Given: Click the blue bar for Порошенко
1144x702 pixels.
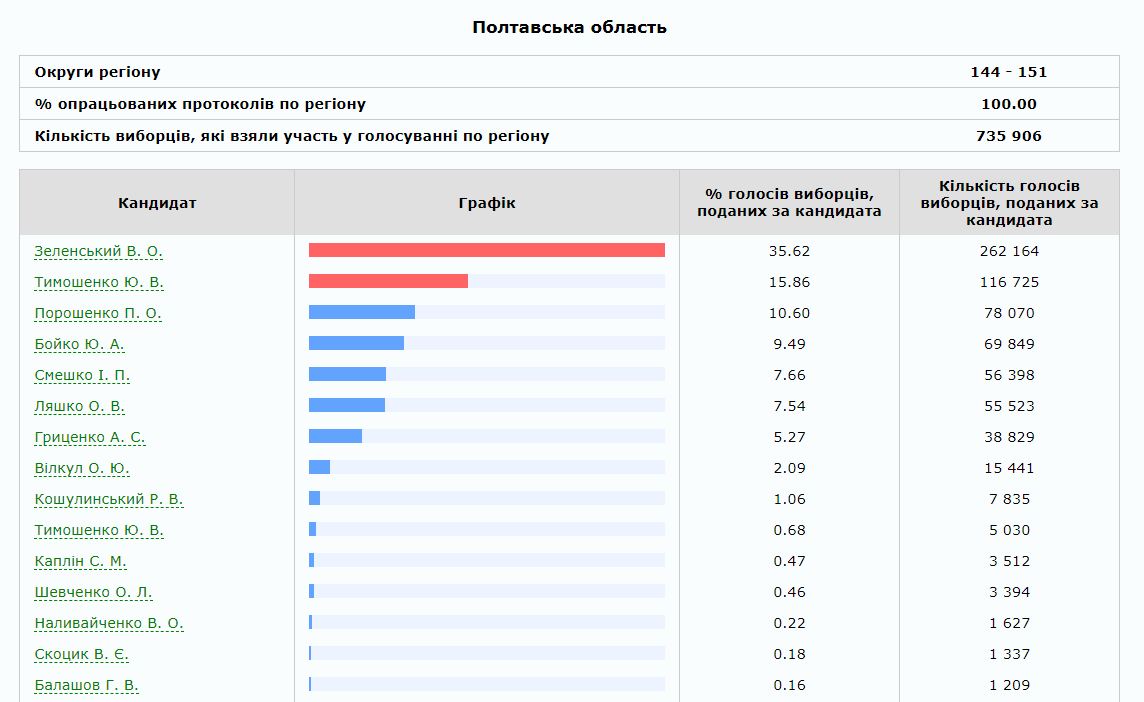Looking at the screenshot, I should [x=361, y=312].
